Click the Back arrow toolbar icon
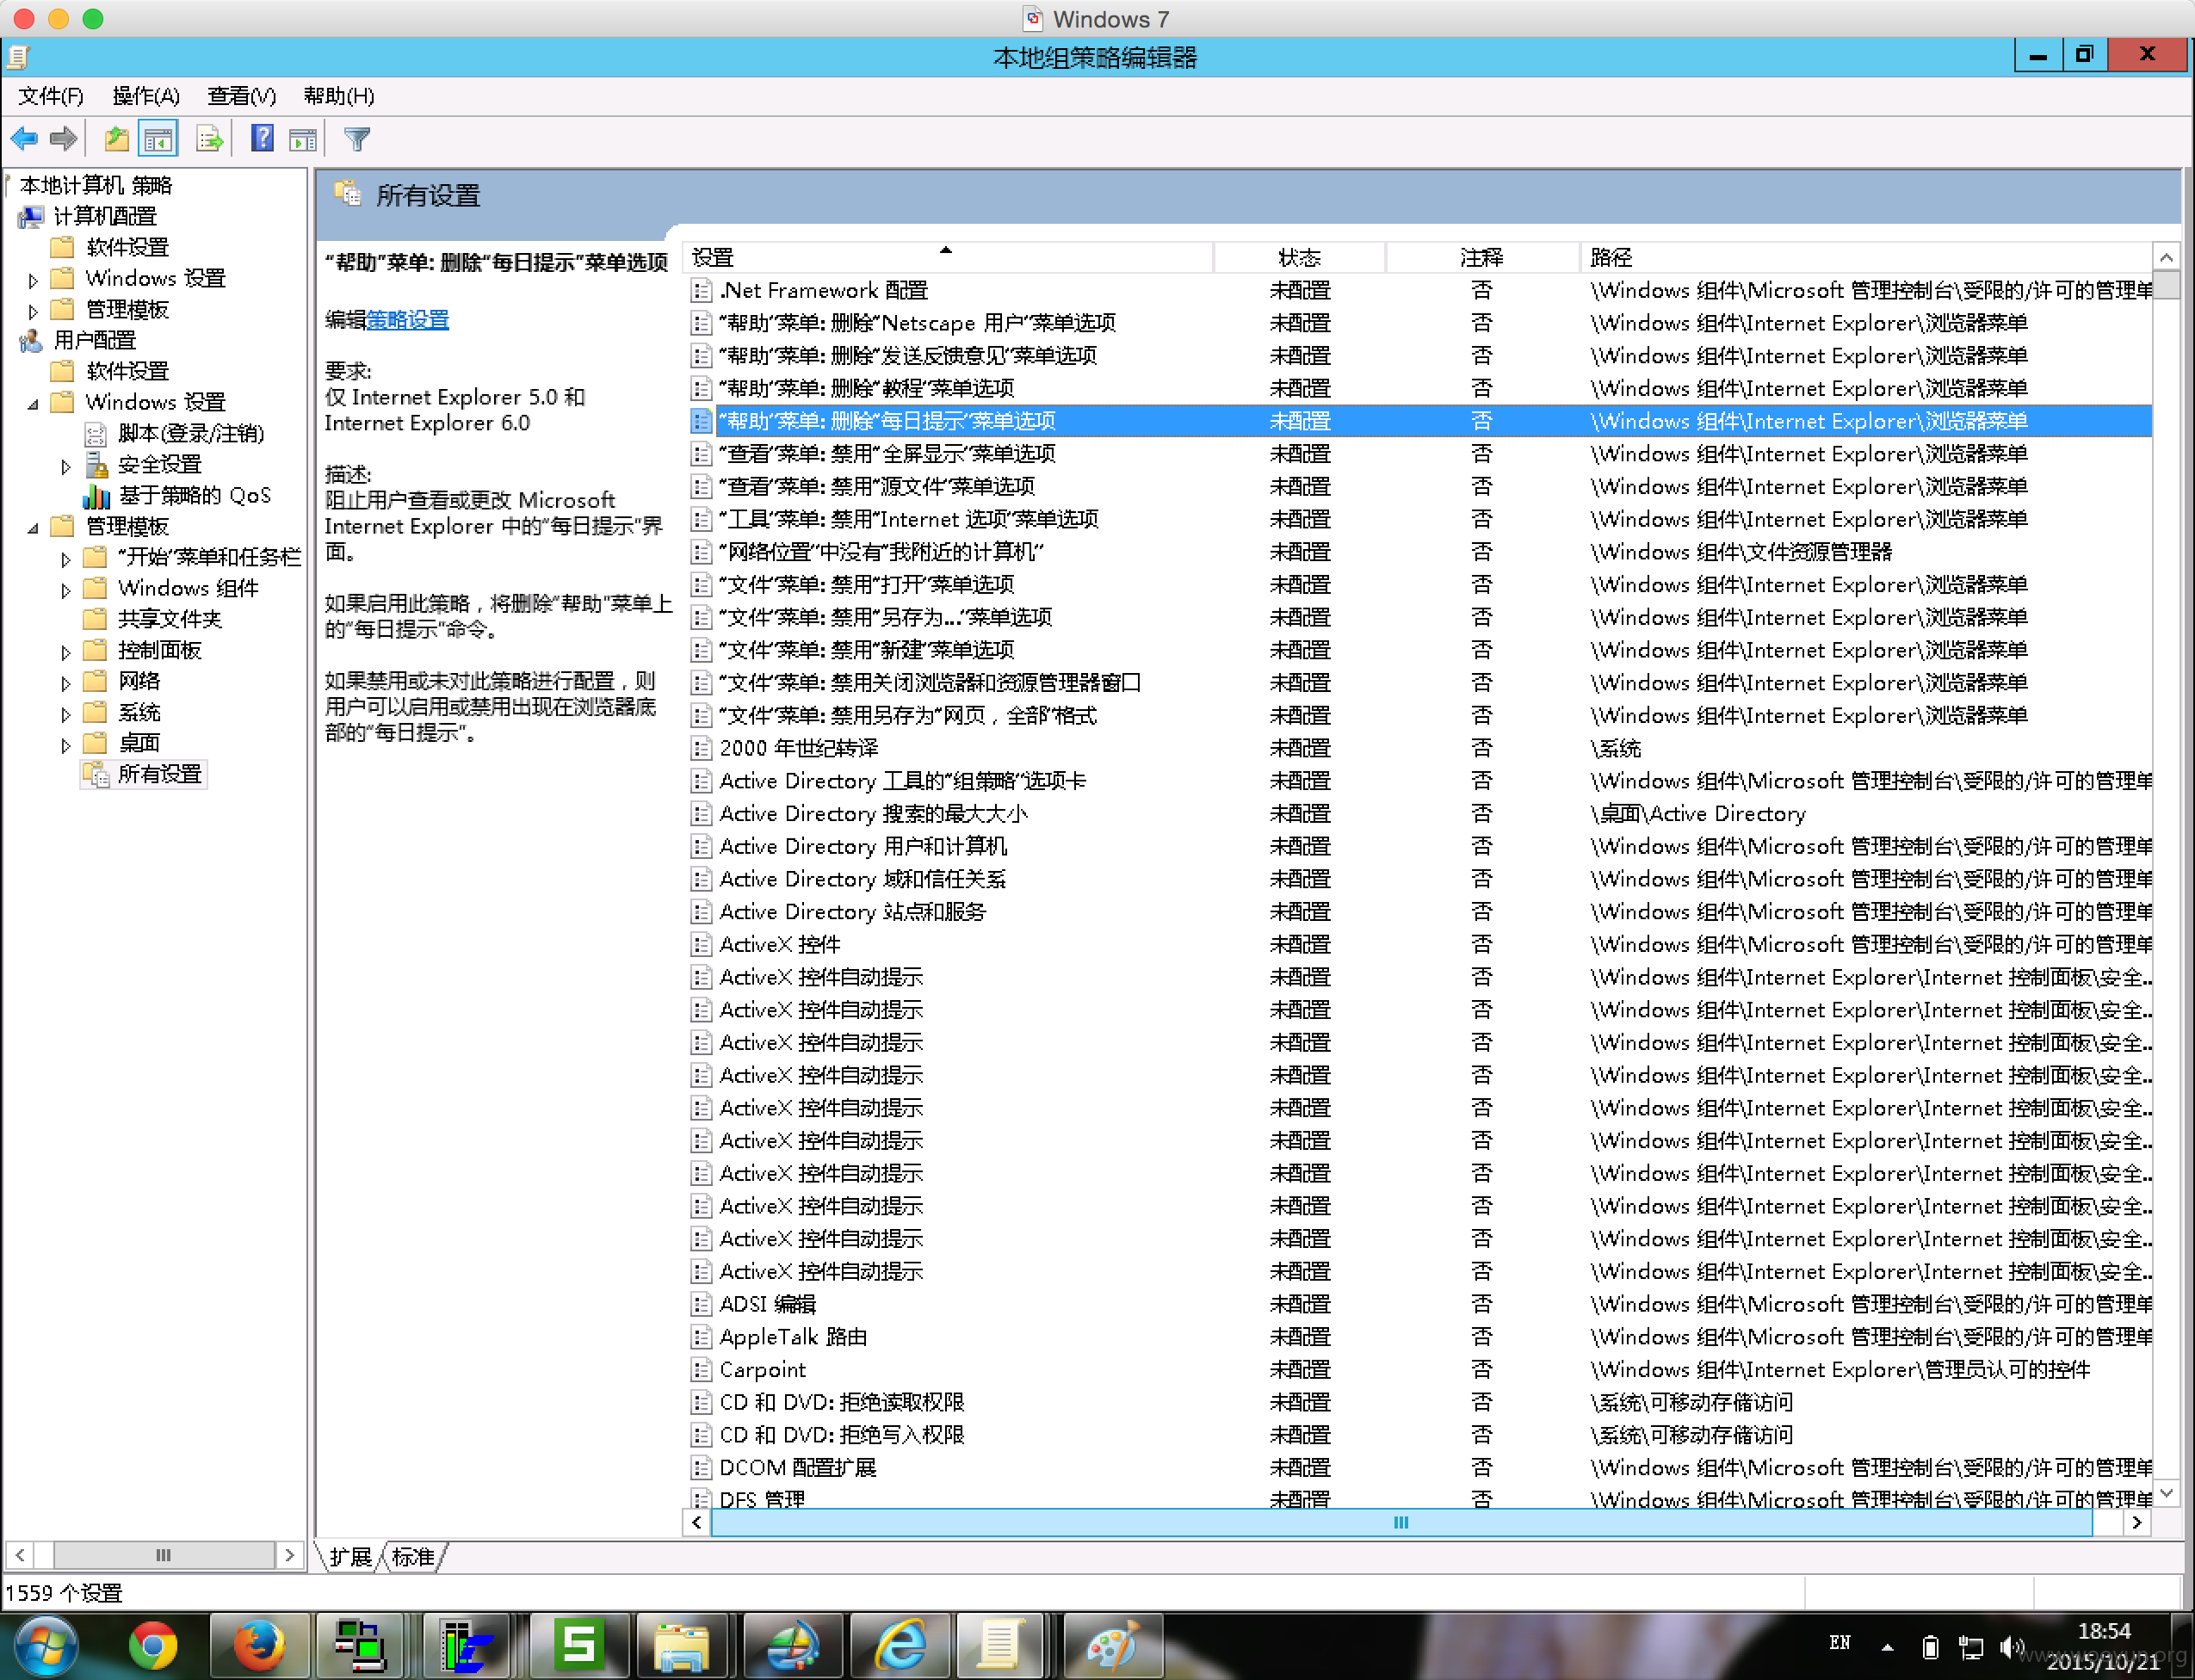This screenshot has width=2195, height=1680. [x=24, y=139]
